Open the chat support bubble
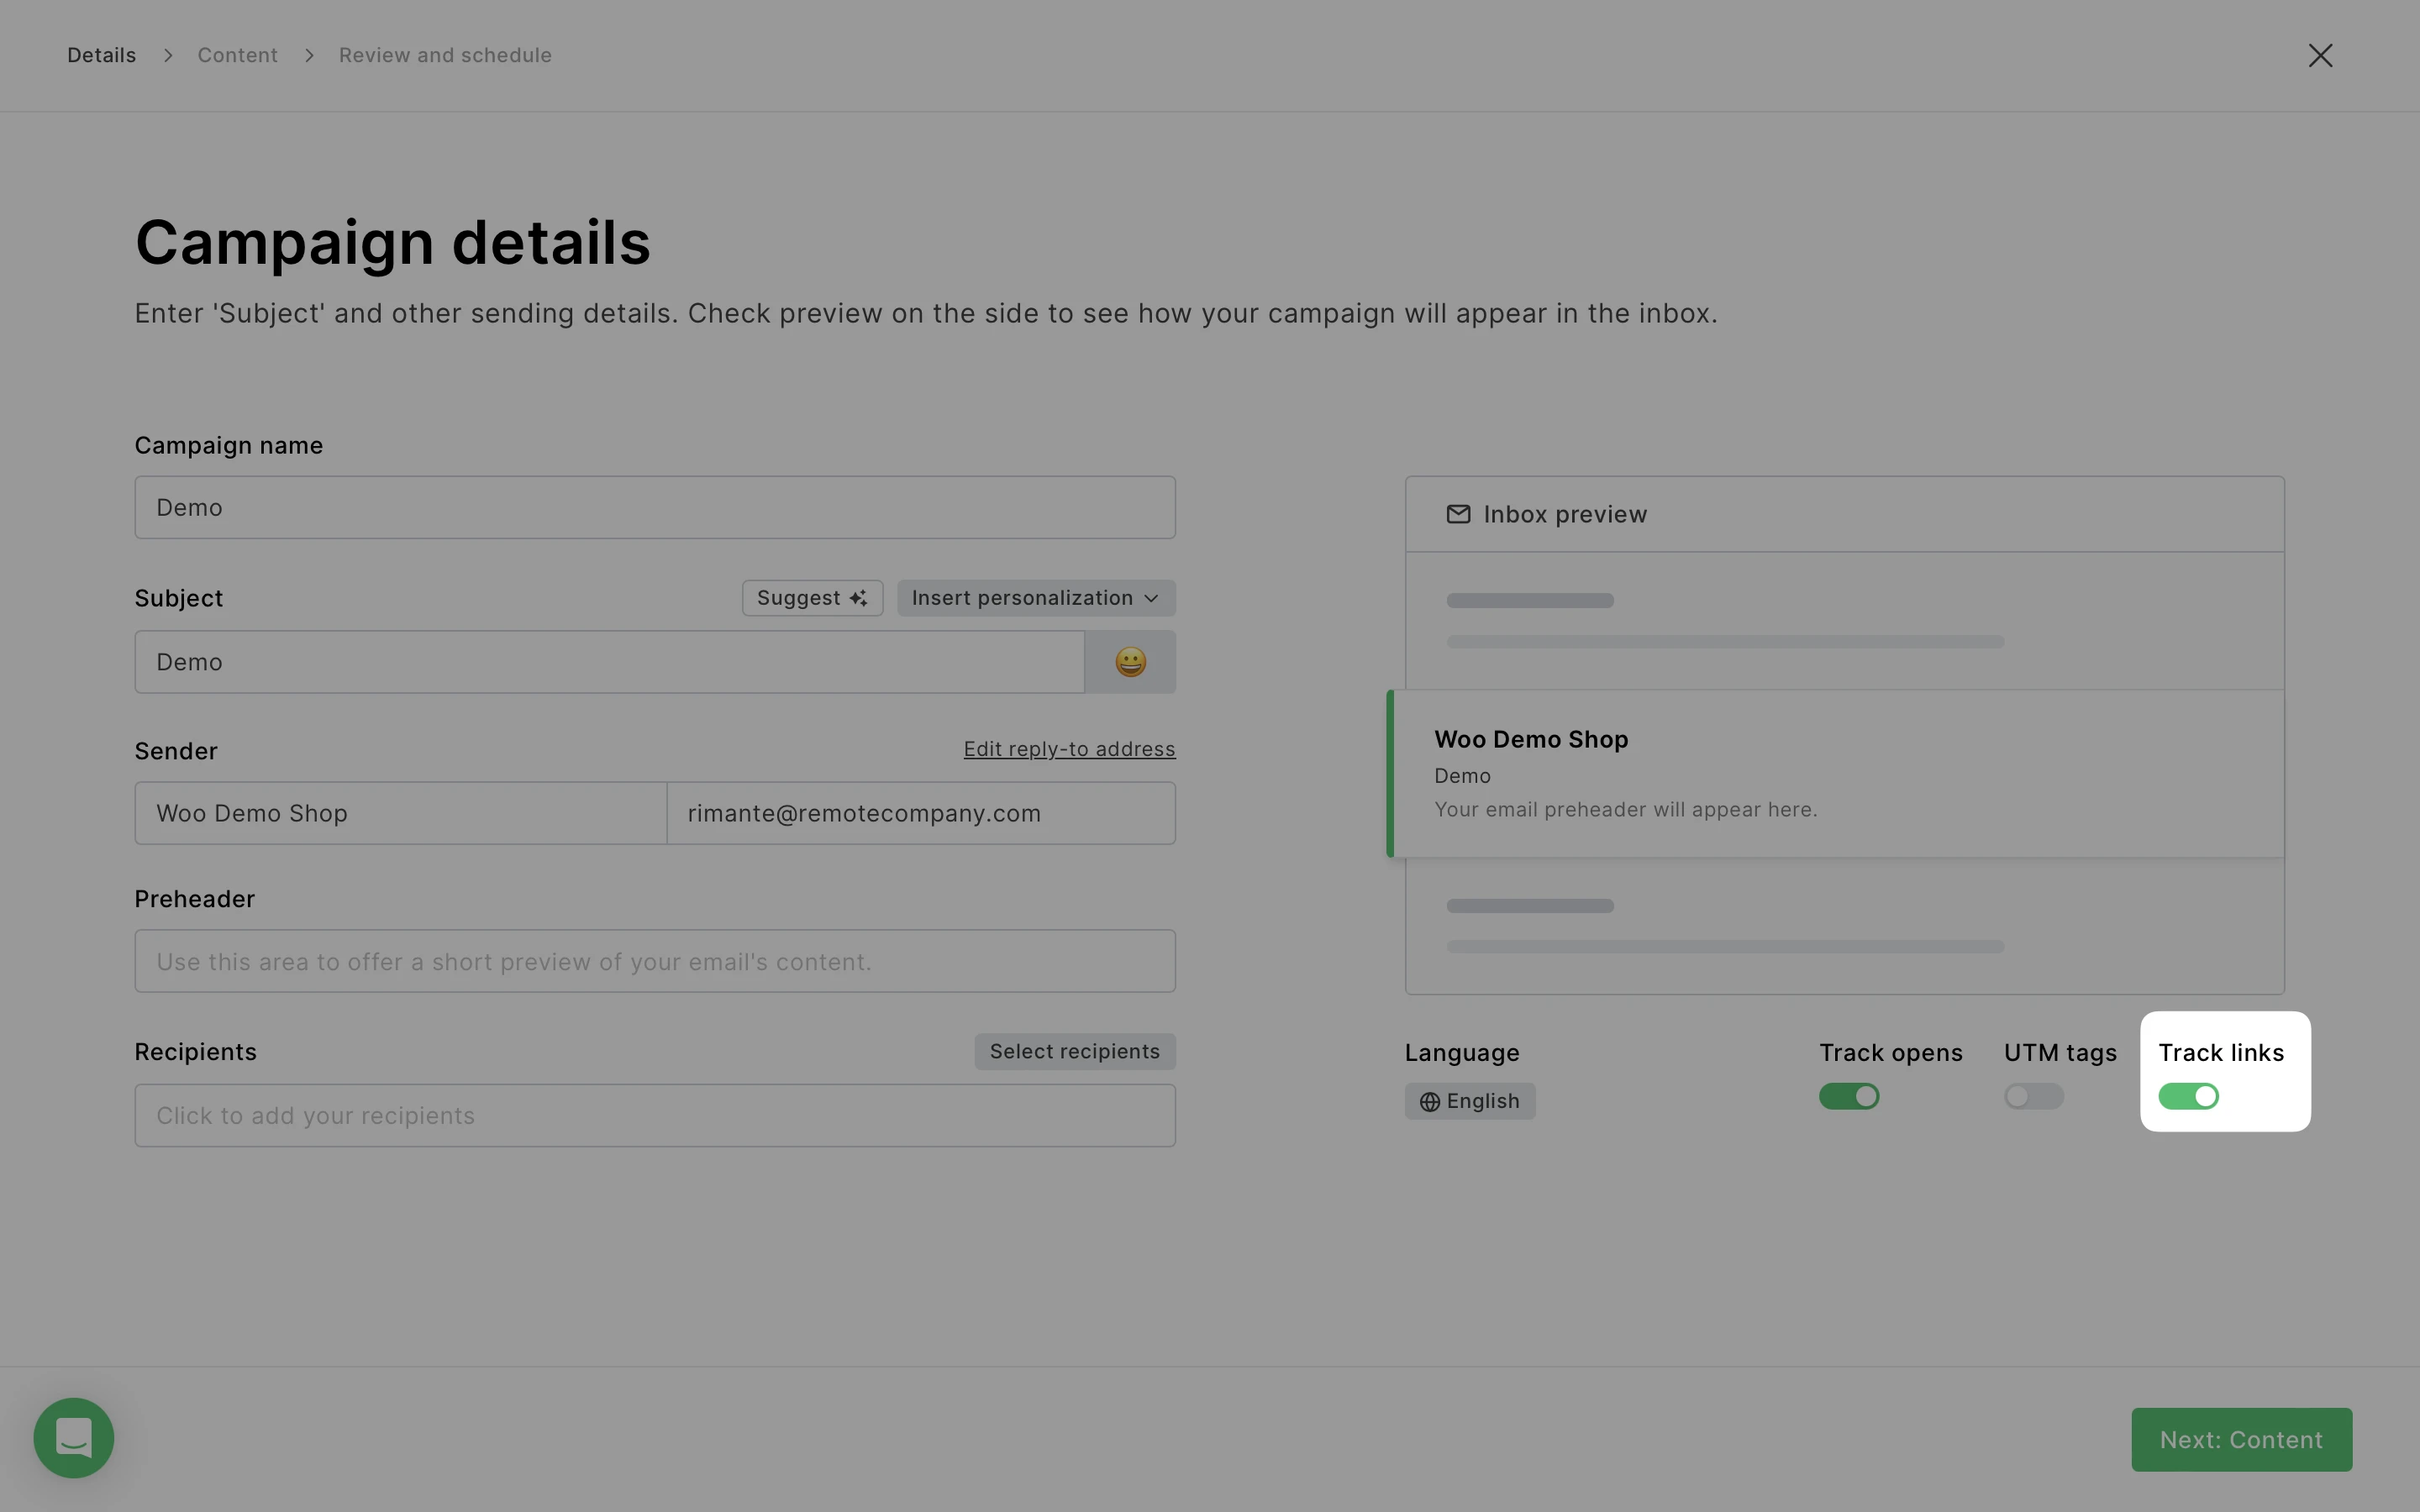Screen dimensions: 2420x1512 click(x=74, y=1437)
